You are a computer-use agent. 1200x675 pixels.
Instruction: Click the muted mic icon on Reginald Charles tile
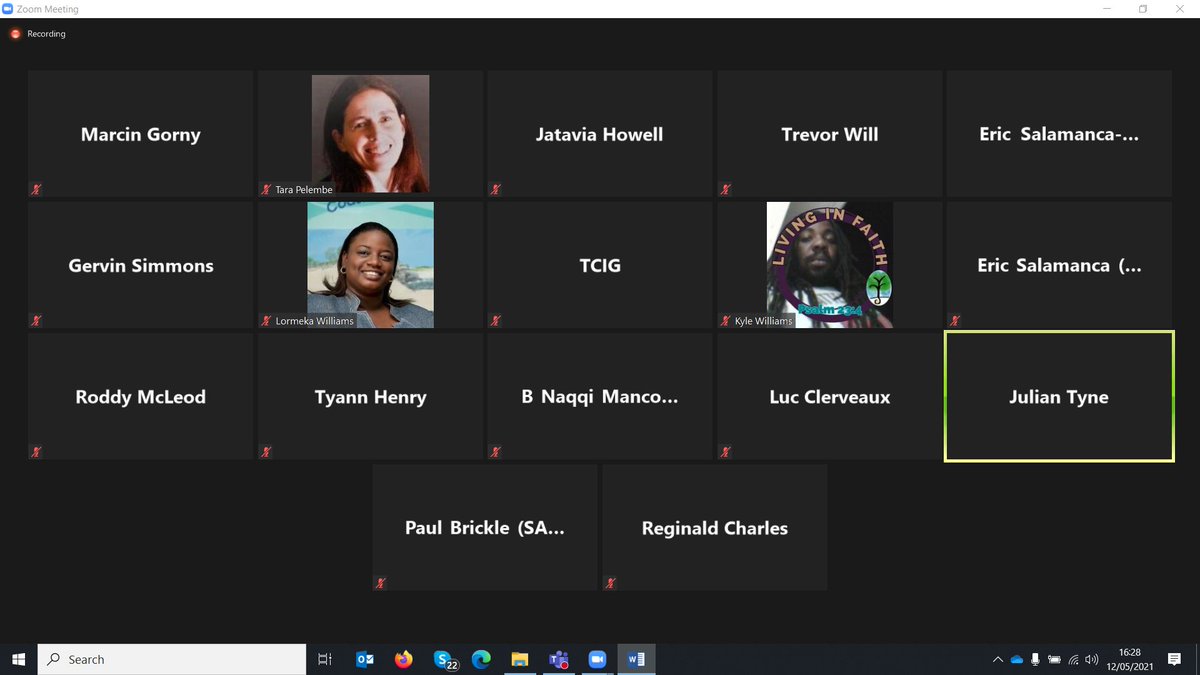click(x=611, y=583)
